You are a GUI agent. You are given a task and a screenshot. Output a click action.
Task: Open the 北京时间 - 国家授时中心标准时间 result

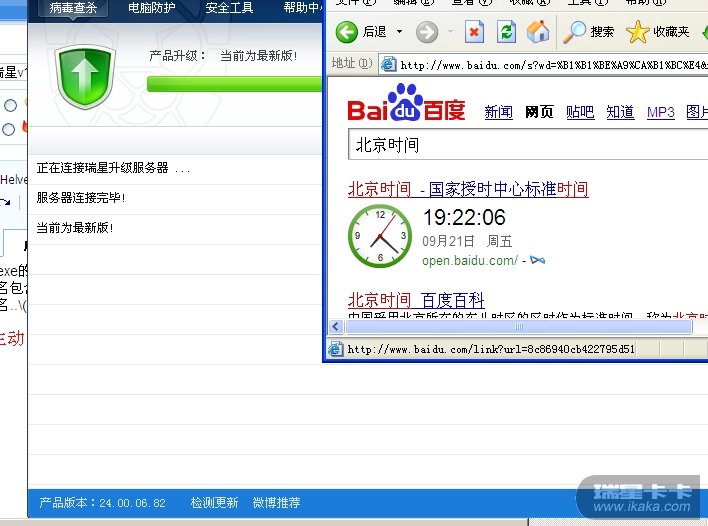pyautogui.click(x=468, y=189)
